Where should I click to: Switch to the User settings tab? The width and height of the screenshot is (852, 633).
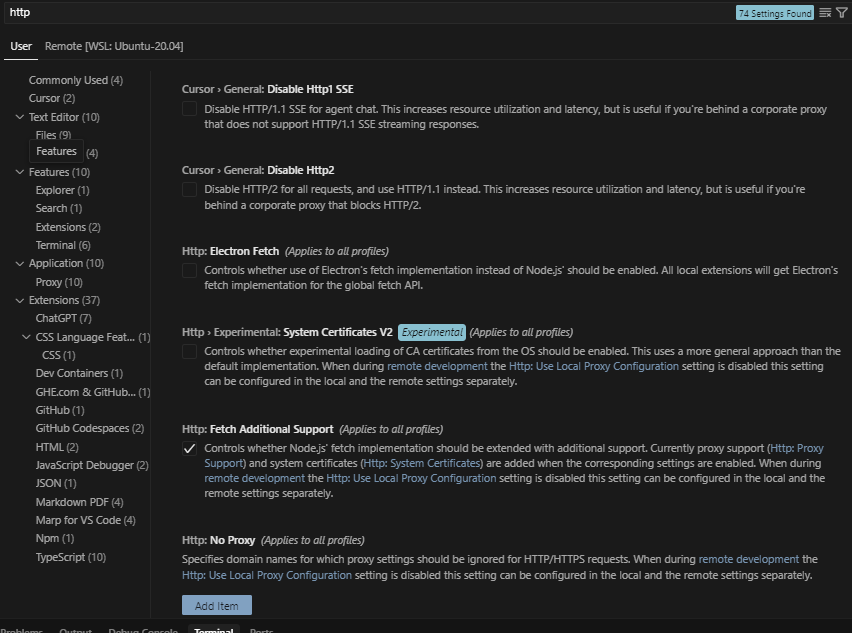point(21,46)
